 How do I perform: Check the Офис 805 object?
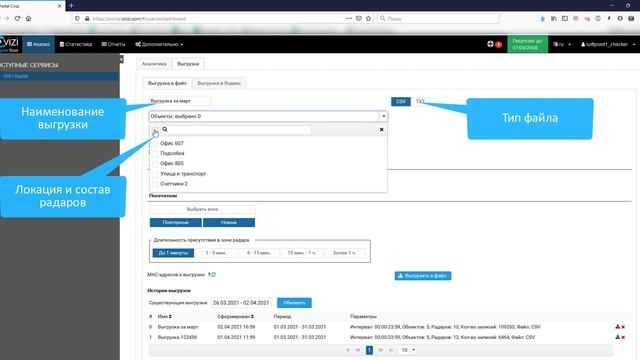pos(155,164)
